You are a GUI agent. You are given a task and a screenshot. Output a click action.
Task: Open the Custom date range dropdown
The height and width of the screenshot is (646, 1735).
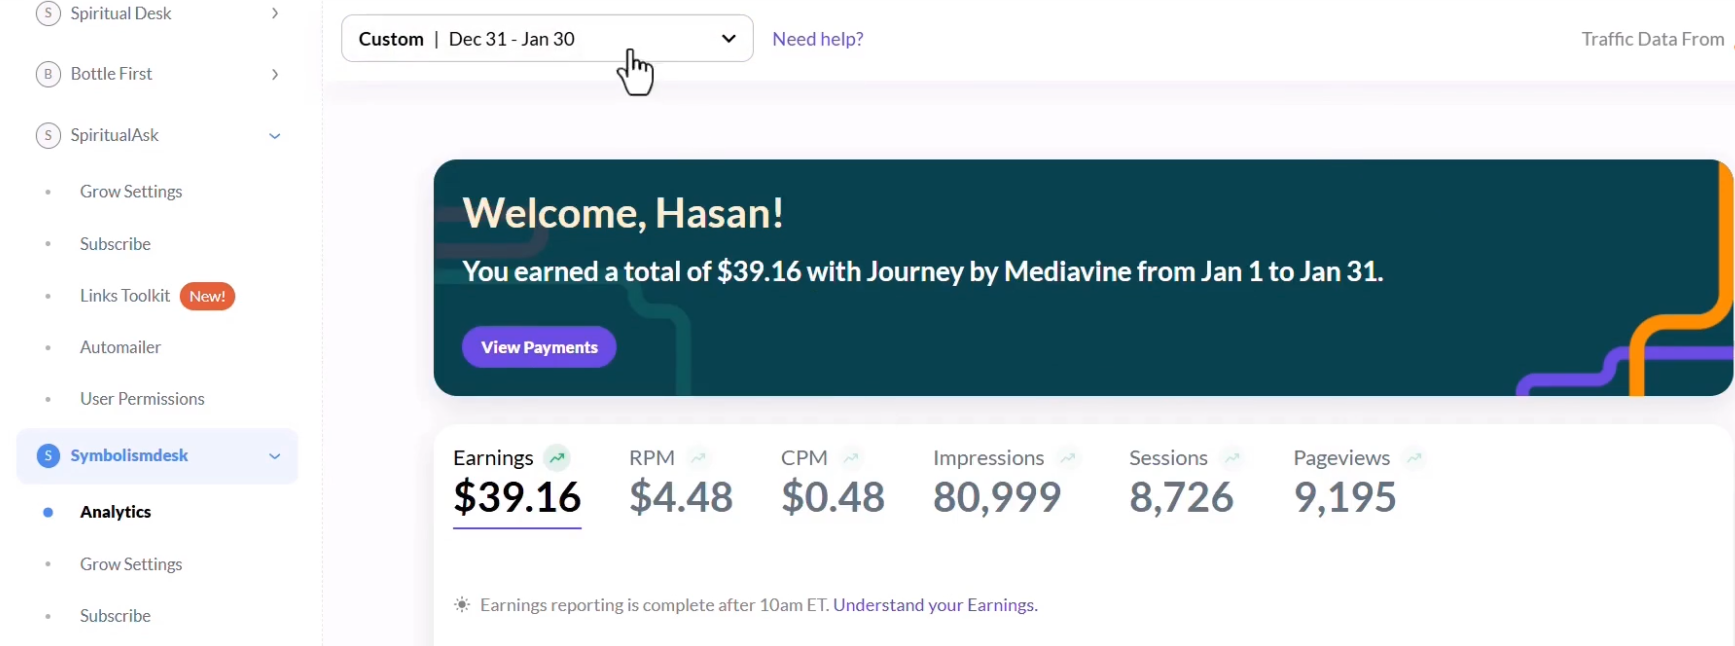tap(547, 39)
